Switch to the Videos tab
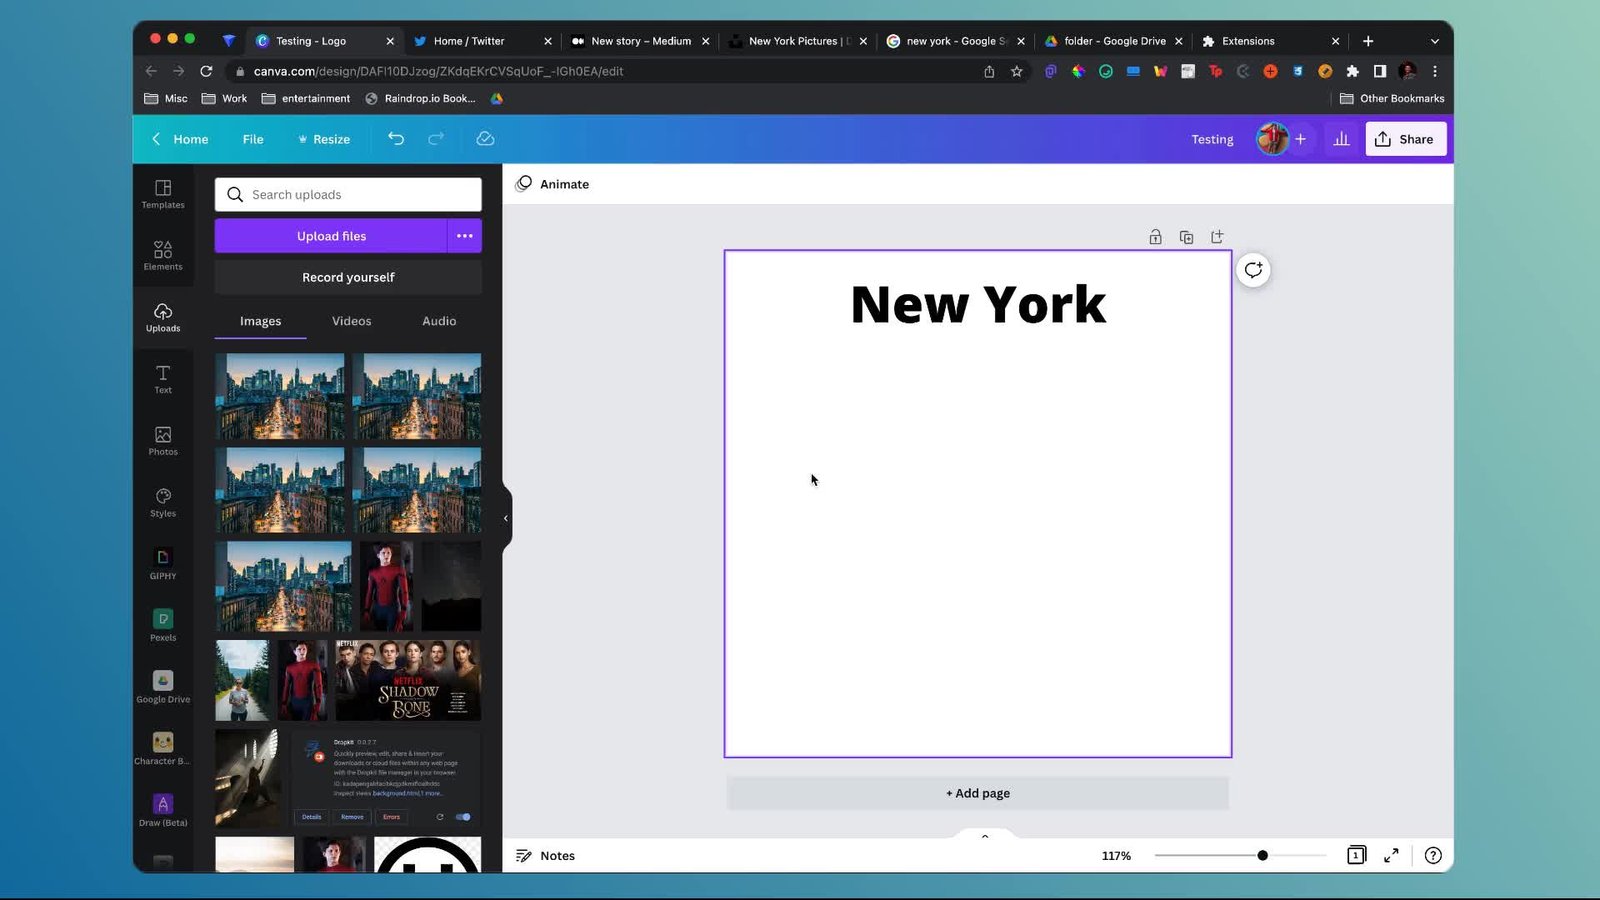Screen dimensions: 1600x900 click(x=351, y=321)
